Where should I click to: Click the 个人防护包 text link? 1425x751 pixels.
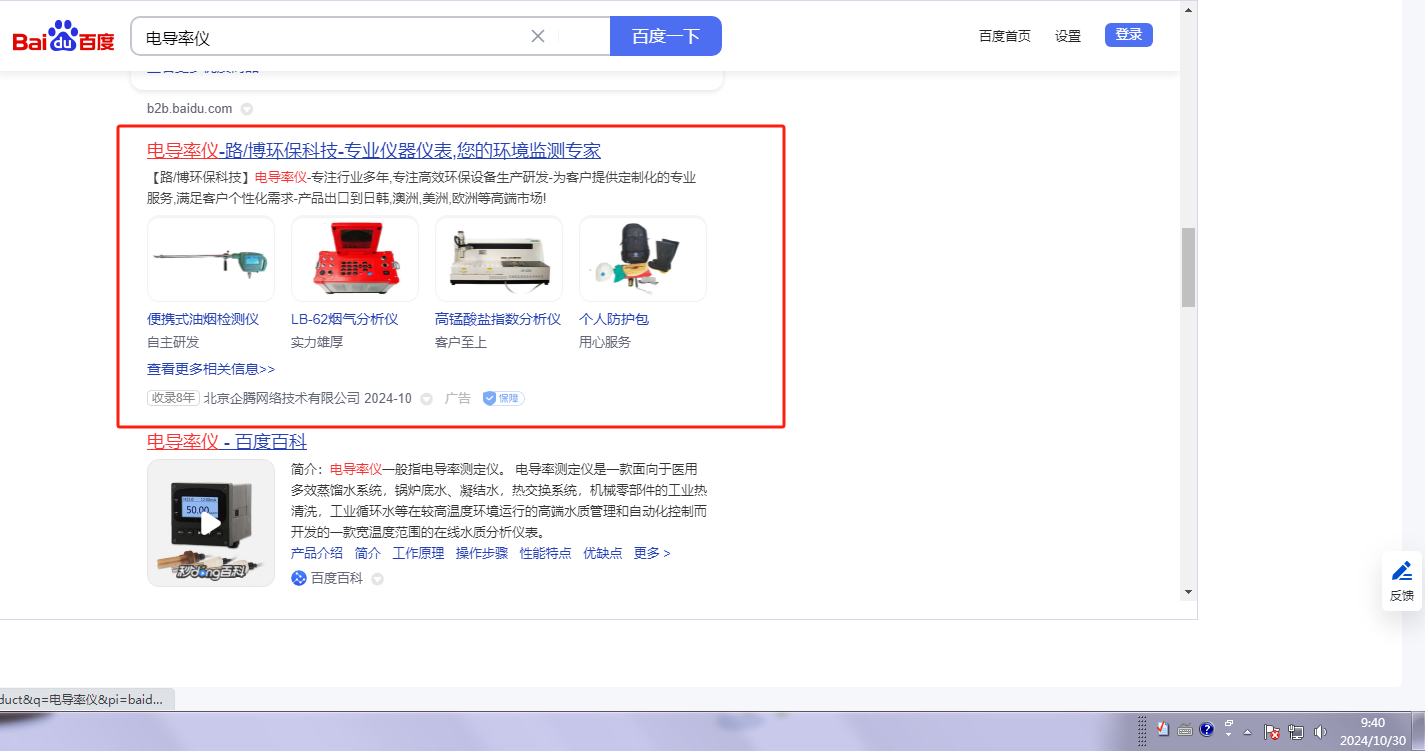[614, 319]
